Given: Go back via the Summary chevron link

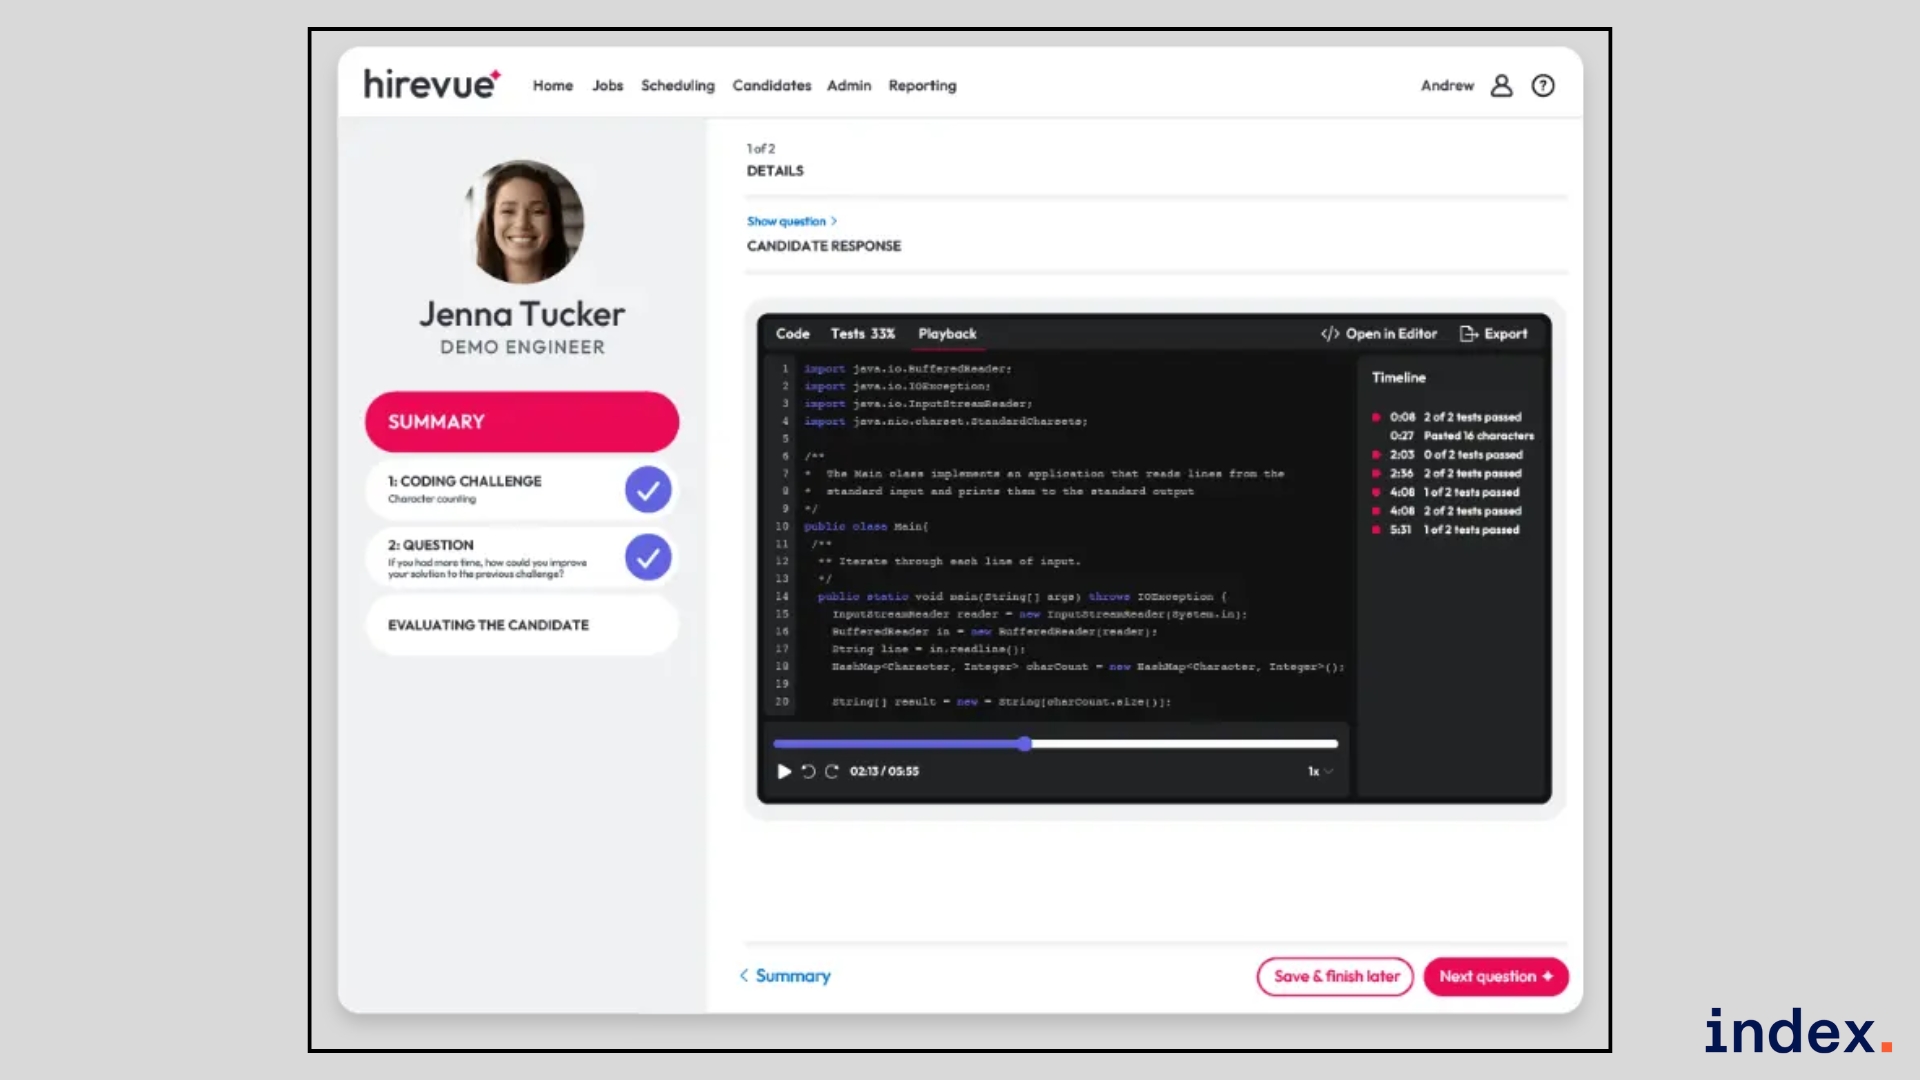Looking at the screenshot, I should pos(785,976).
